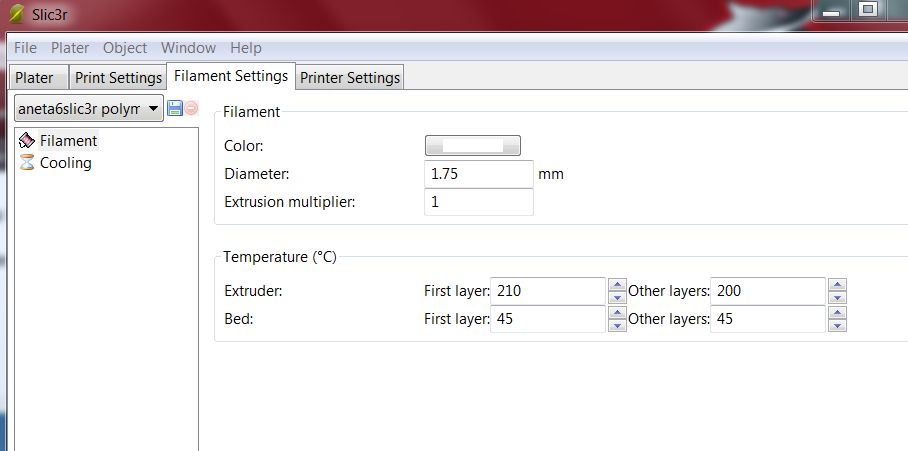Open the aneta6slic3r filament preset dropdown
This screenshot has height=451, width=908.
89,108
